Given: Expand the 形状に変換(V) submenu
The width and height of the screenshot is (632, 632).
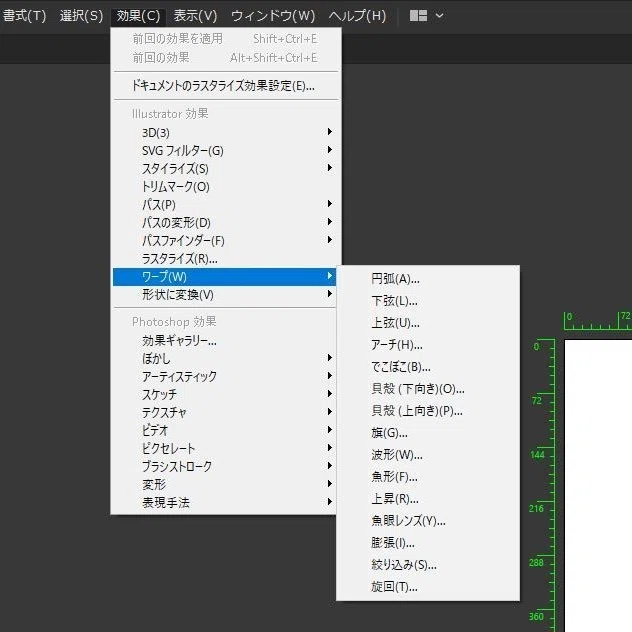Looking at the screenshot, I should (226, 295).
